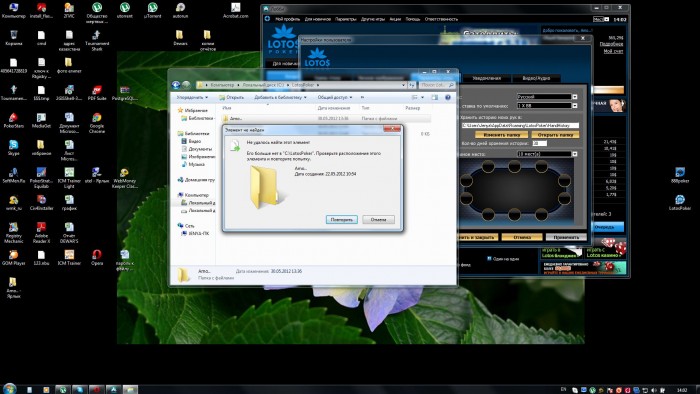The image size is (700, 394).
Task: Open 'Параметры' menu in Lotos lobby
Action: coord(346,19)
